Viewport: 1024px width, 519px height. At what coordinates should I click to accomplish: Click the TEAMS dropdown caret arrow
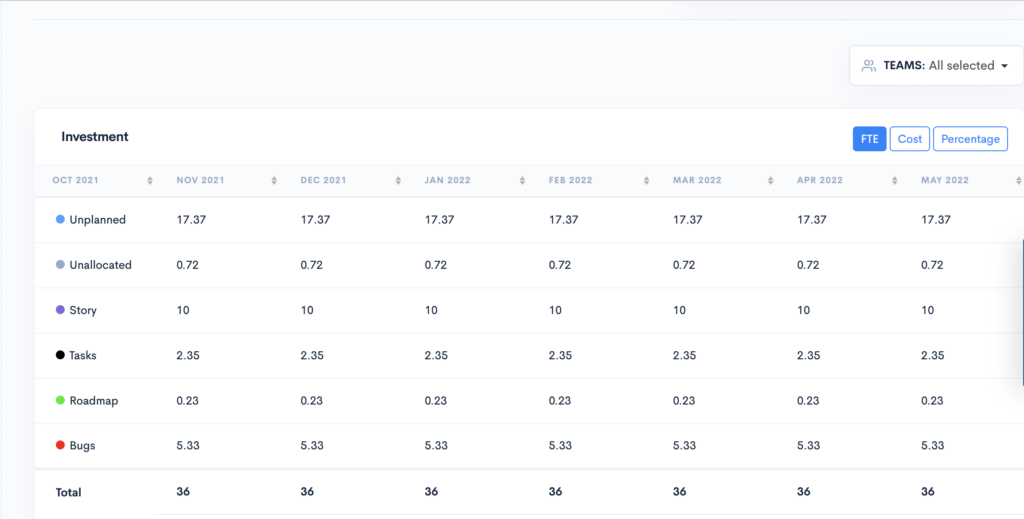click(x=1004, y=66)
